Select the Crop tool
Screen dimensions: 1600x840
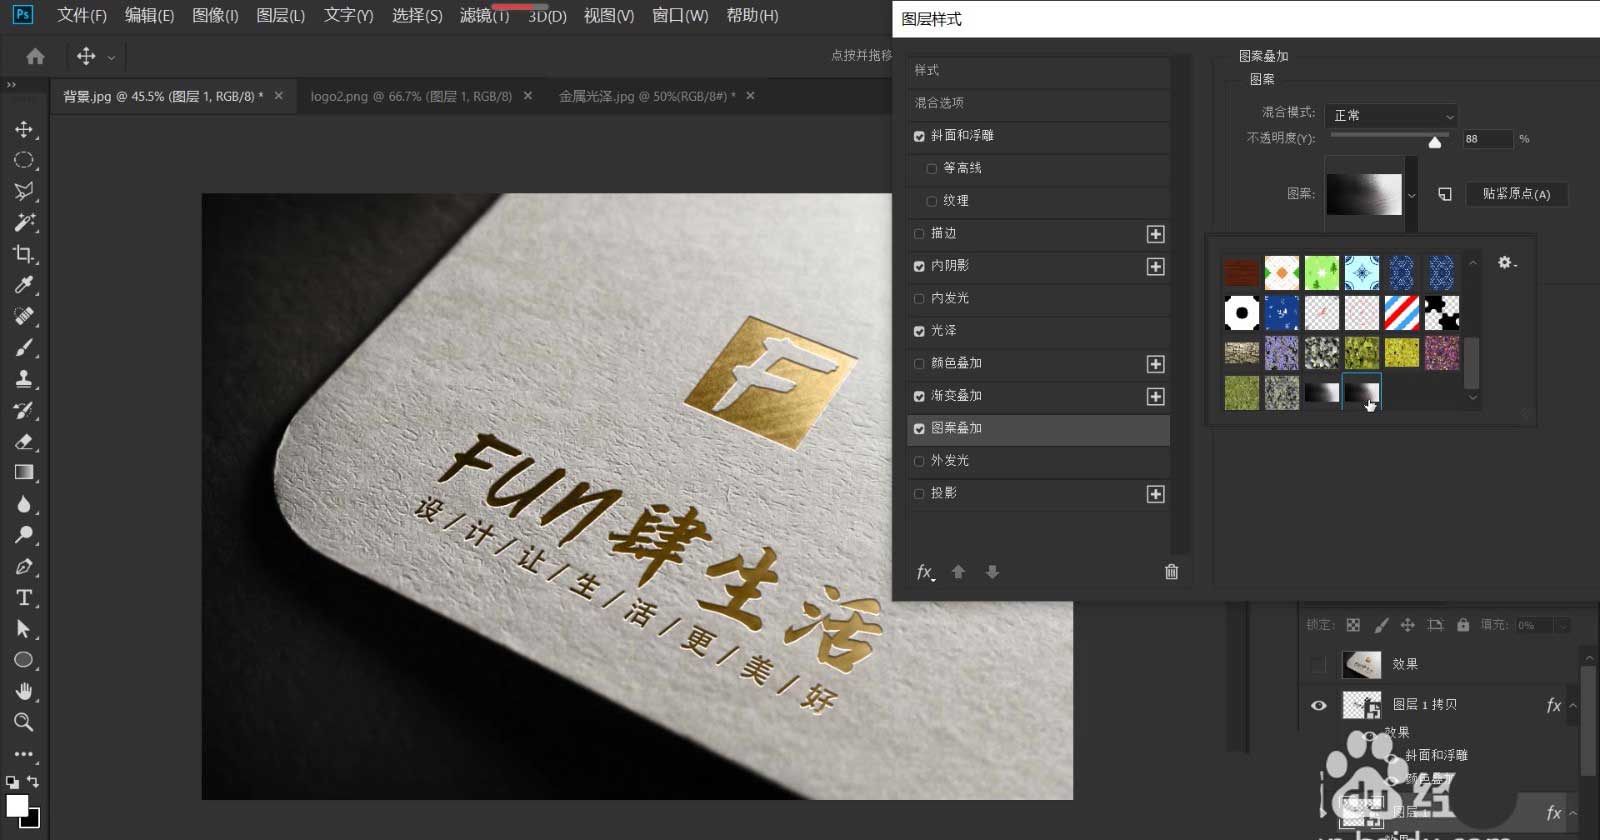click(24, 254)
